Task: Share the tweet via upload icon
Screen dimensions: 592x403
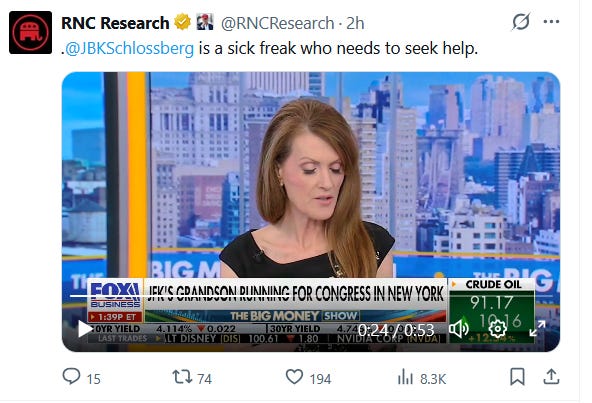Action: pyautogui.click(x=551, y=377)
